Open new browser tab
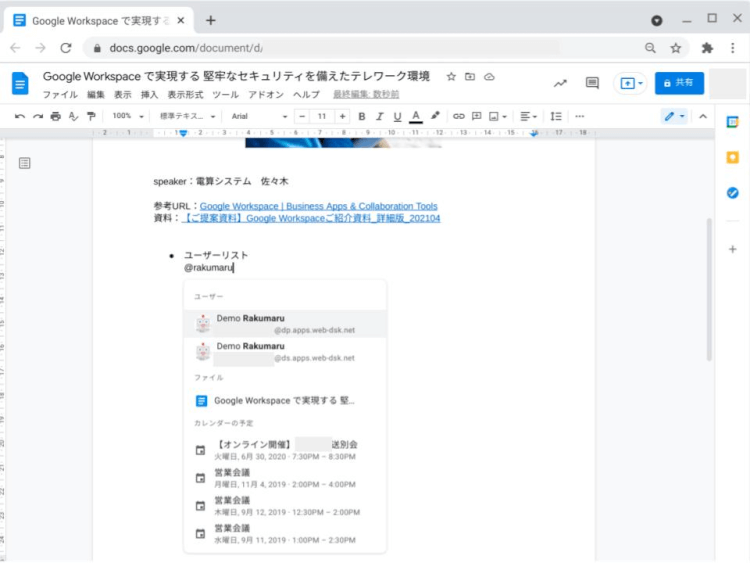This screenshot has width=750, height=563. click(x=210, y=21)
